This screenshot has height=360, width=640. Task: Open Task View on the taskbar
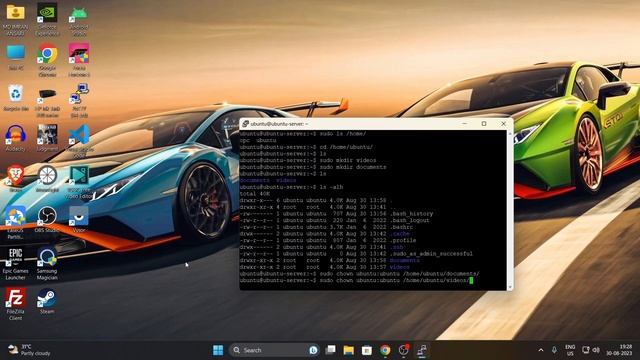click(330, 350)
